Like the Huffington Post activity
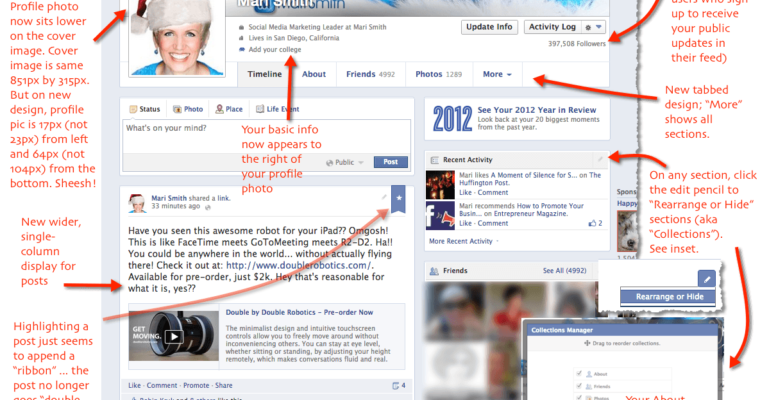760x400 pixels. click(x=465, y=192)
